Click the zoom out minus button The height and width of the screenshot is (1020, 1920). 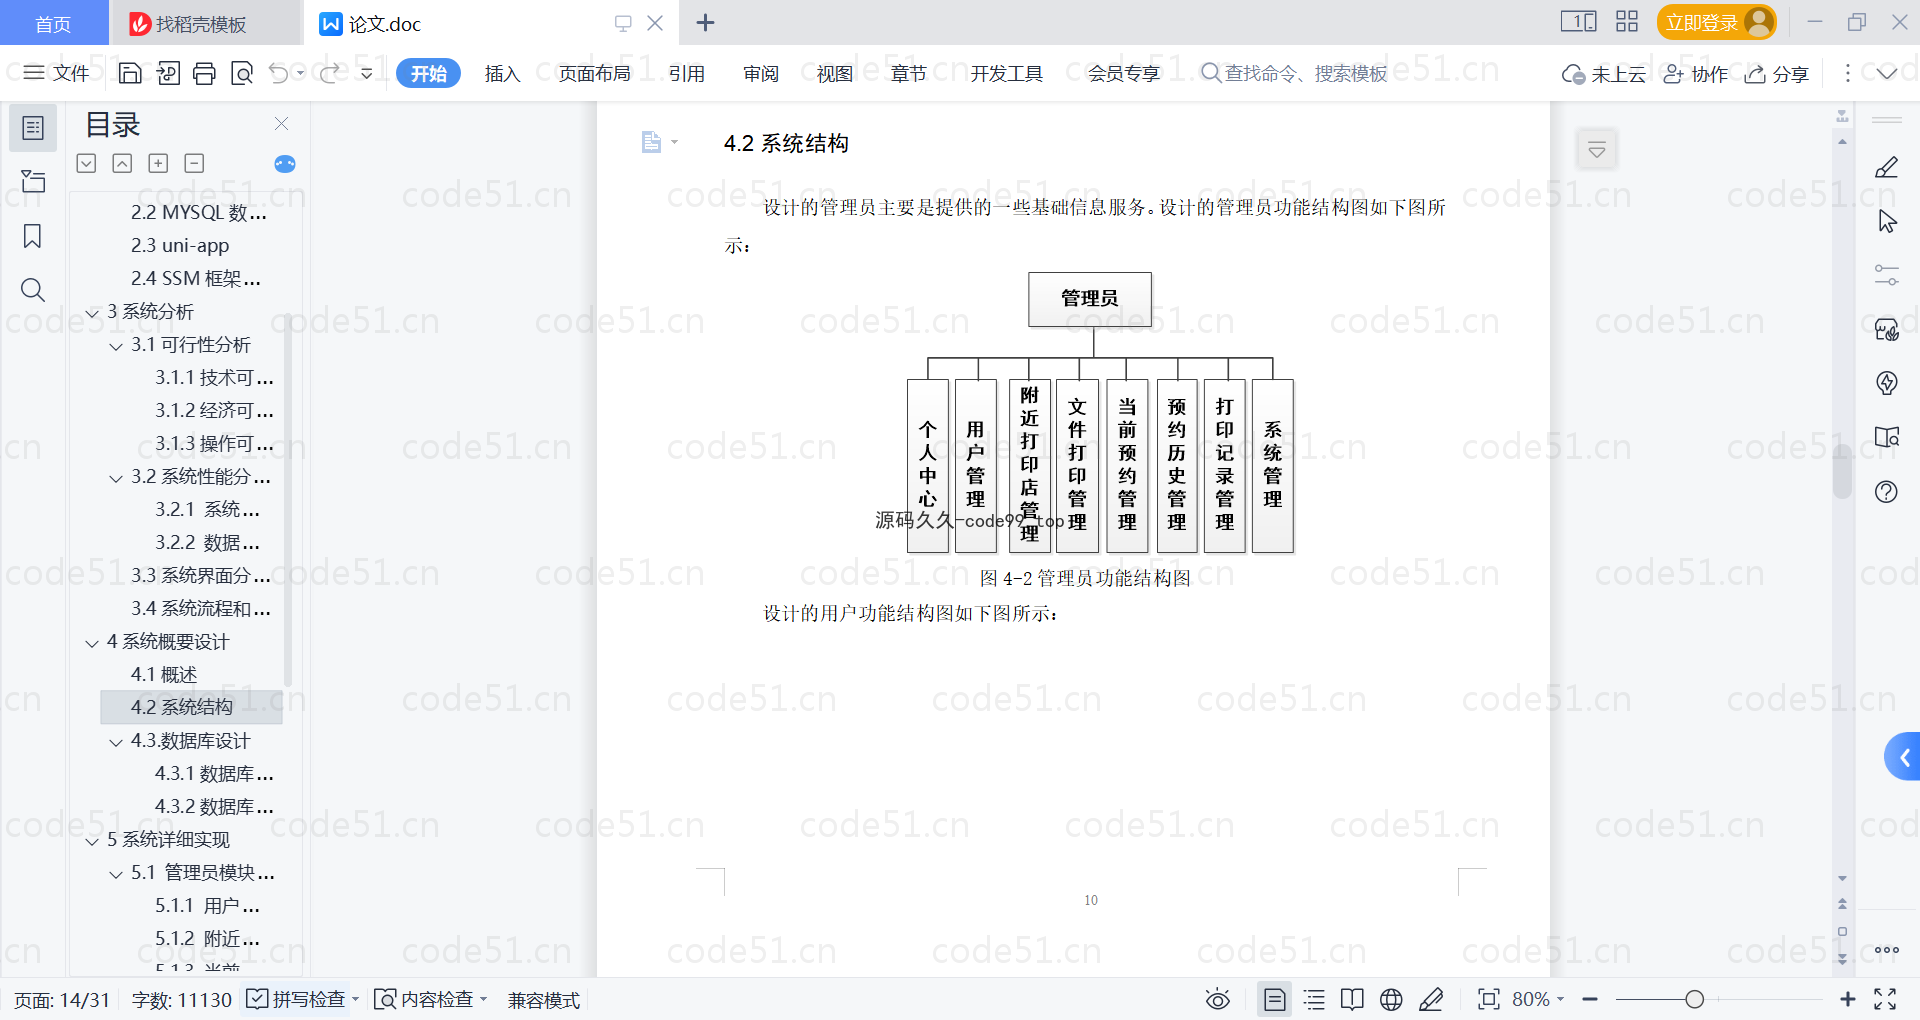pyautogui.click(x=1590, y=999)
